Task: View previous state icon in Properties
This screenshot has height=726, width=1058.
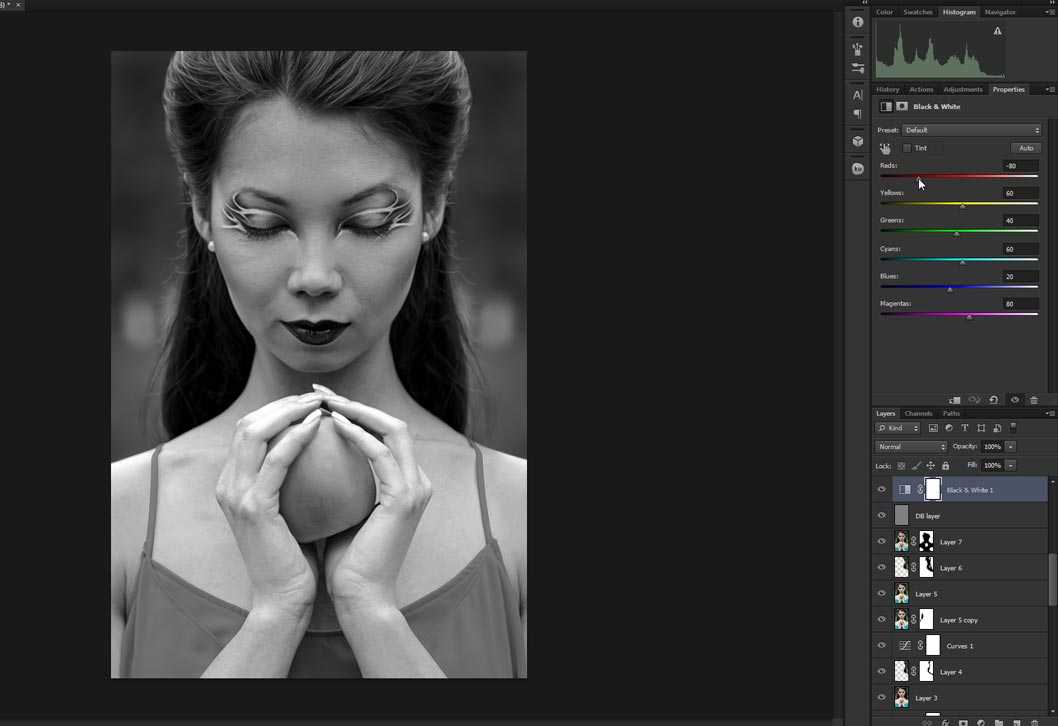Action: point(974,400)
